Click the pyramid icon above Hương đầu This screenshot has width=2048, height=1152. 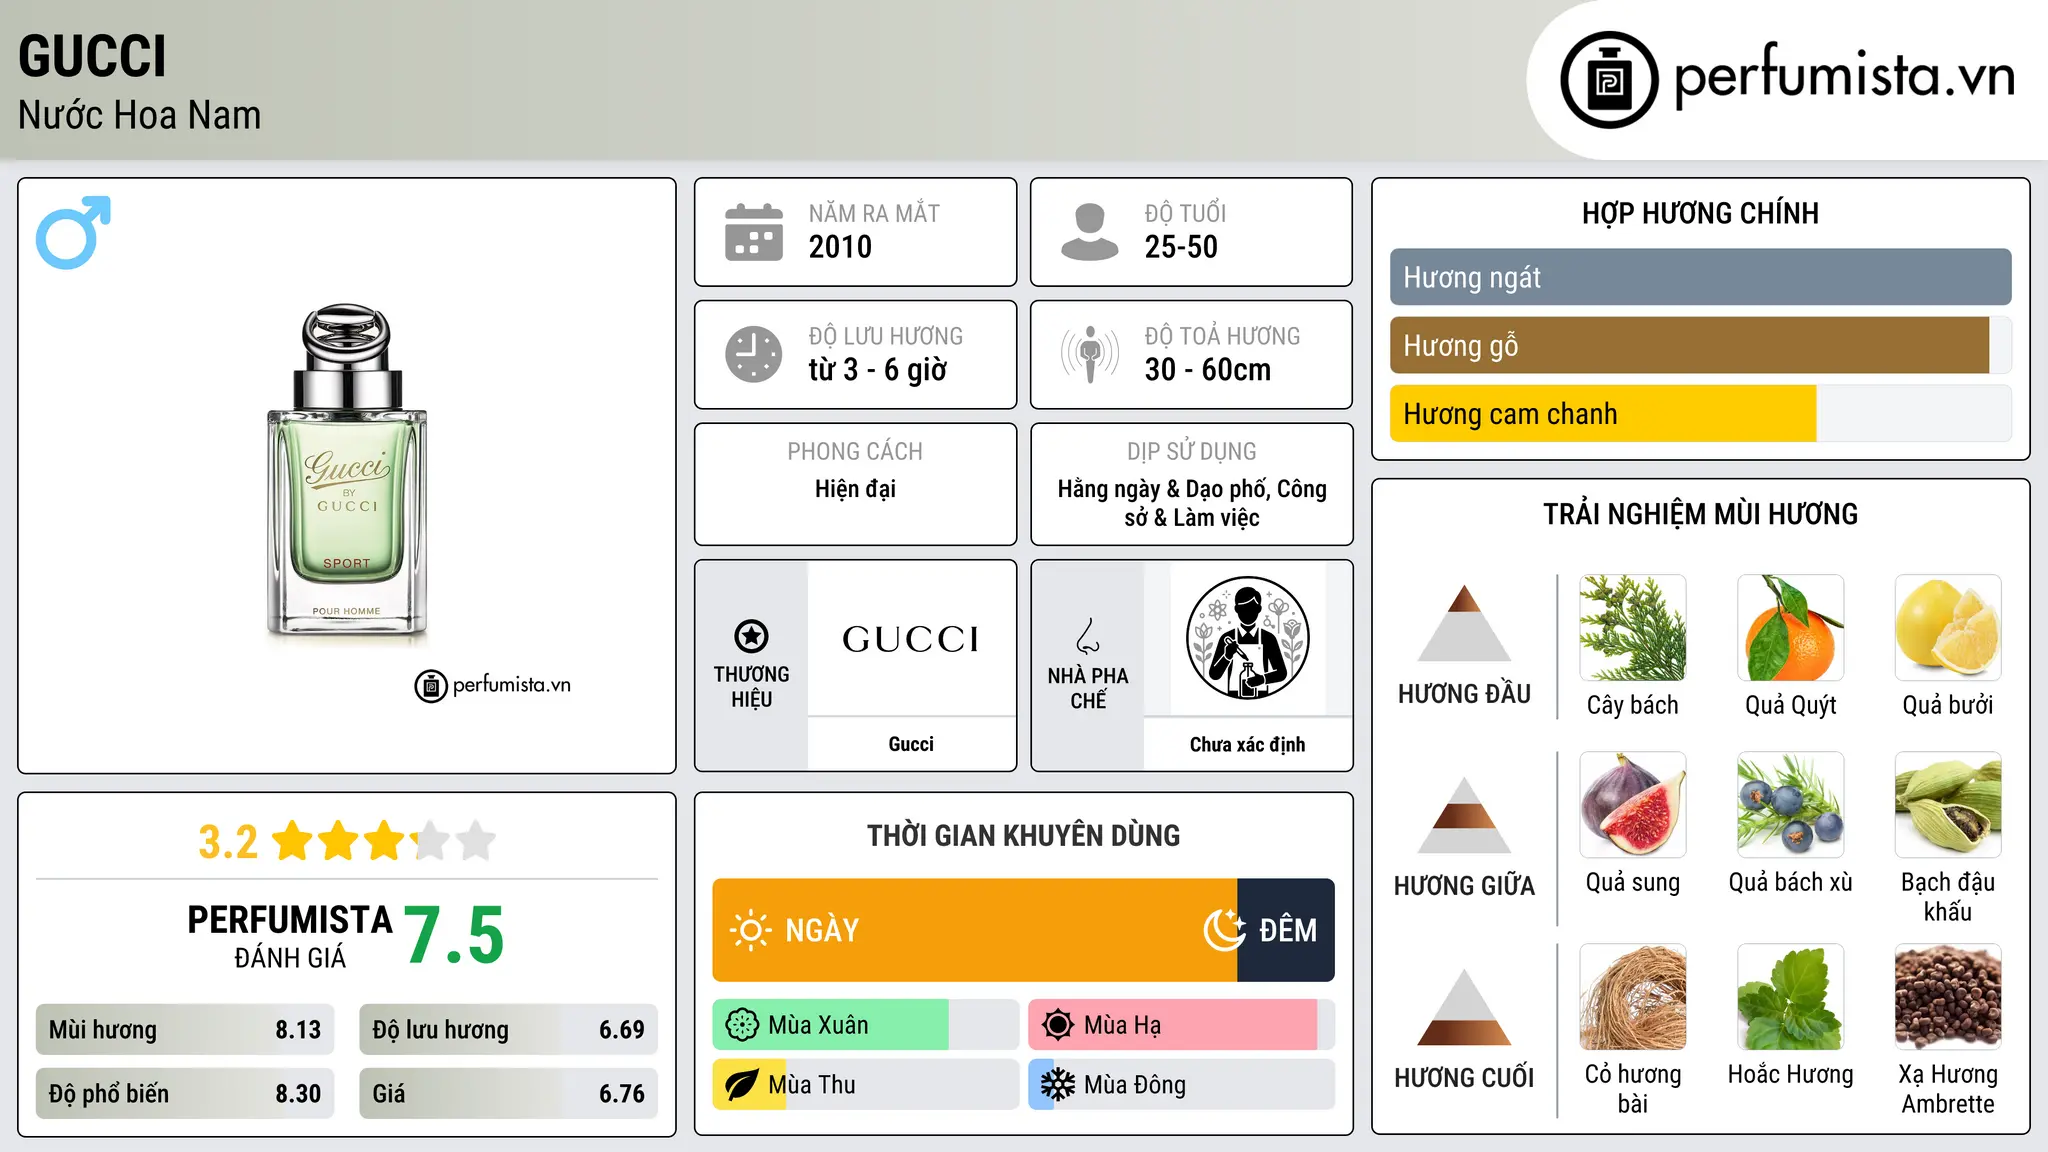tap(1464, 623)
